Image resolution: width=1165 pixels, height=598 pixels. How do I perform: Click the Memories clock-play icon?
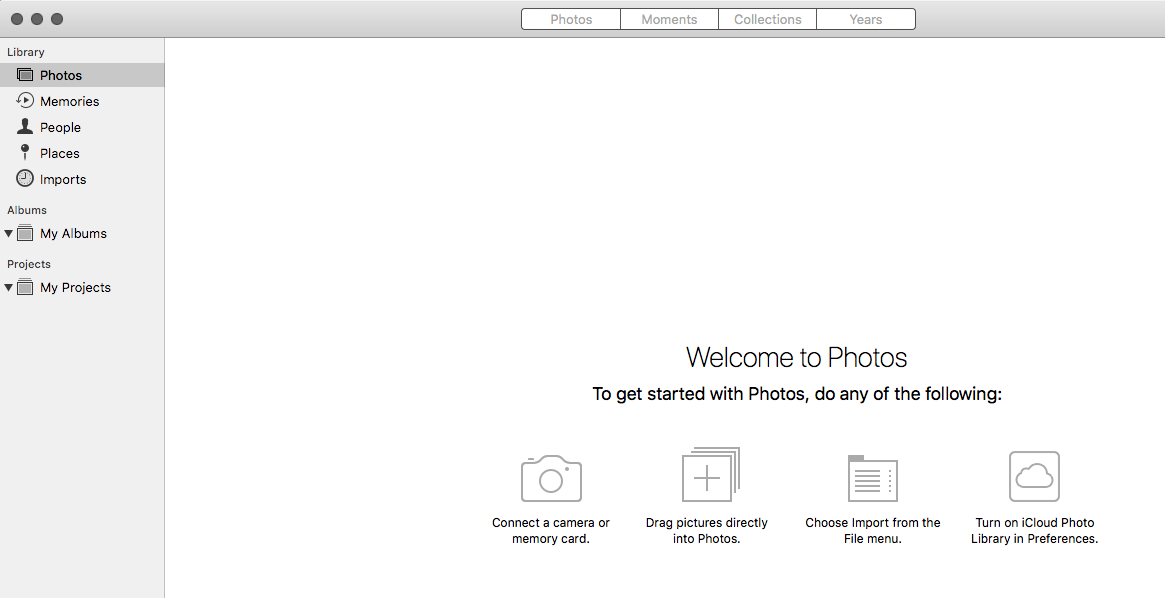pos(25,100)
